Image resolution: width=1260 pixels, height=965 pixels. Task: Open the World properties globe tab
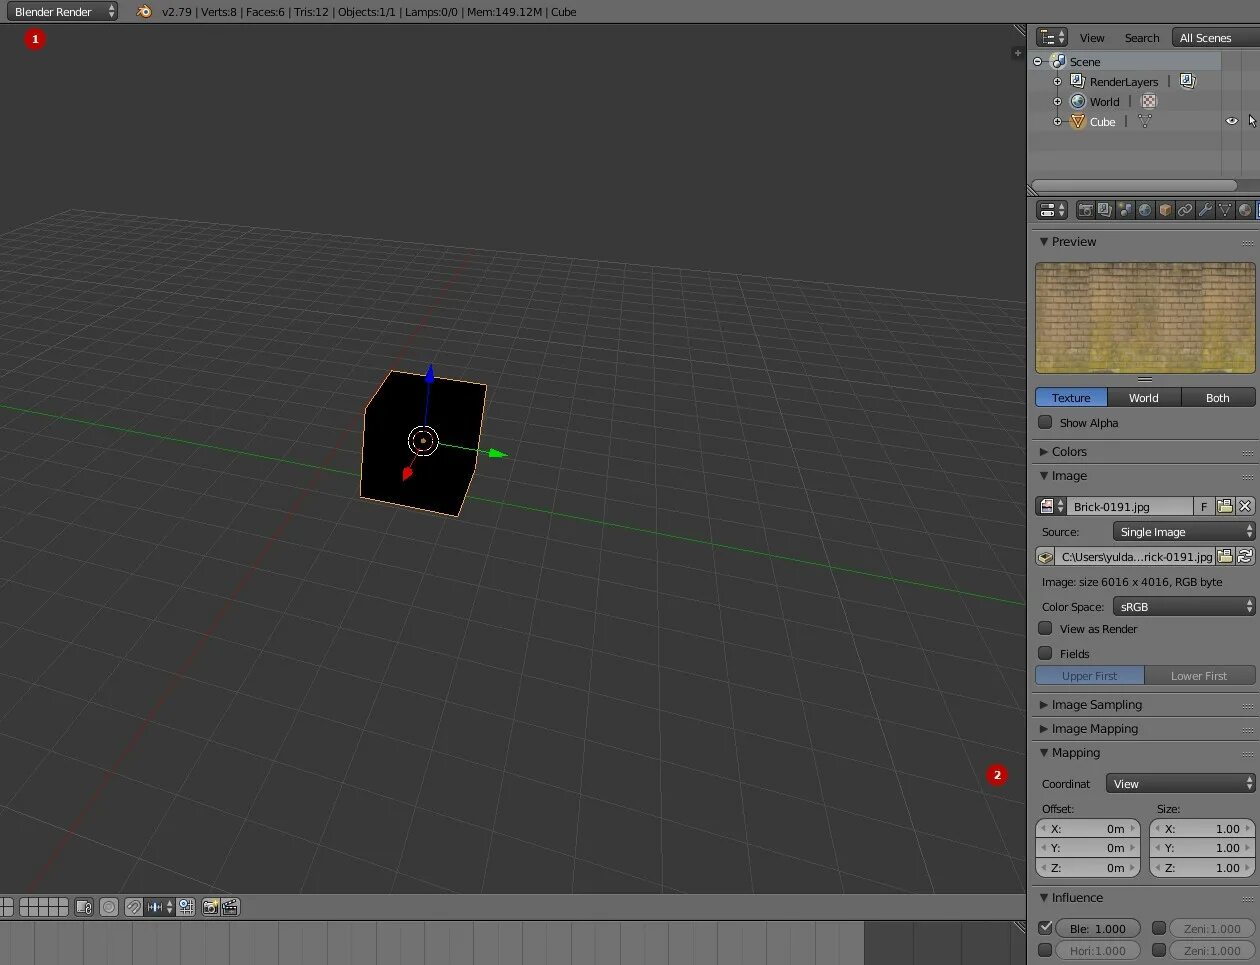click(1145, 210)
